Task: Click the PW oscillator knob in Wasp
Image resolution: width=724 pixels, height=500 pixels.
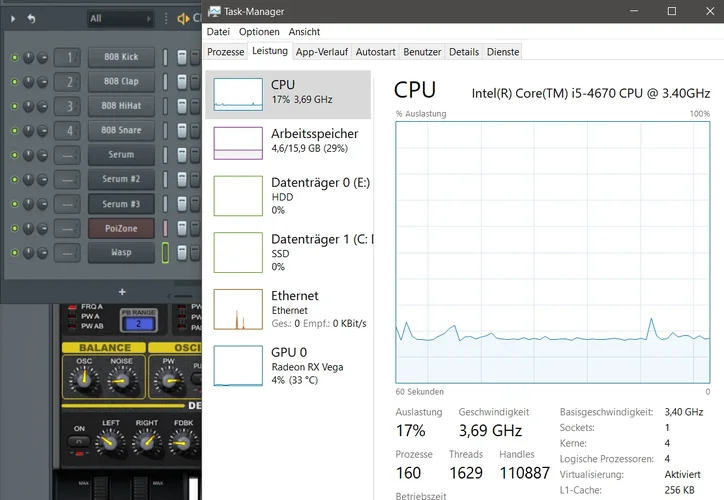Action: click(x=169, y=380)
